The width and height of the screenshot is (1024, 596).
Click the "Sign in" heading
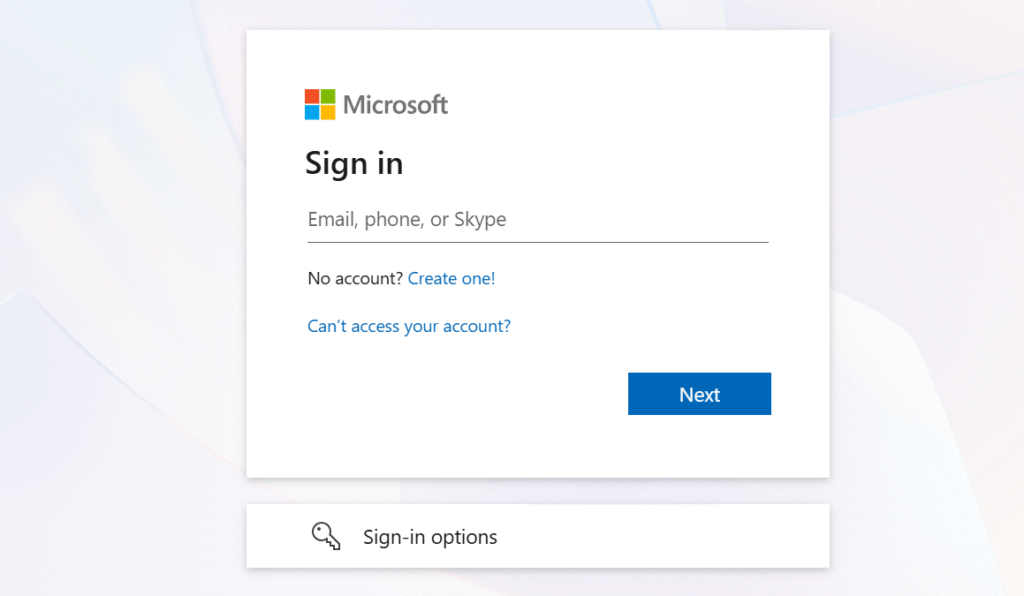pyautogui.click(x=354, y=162)
